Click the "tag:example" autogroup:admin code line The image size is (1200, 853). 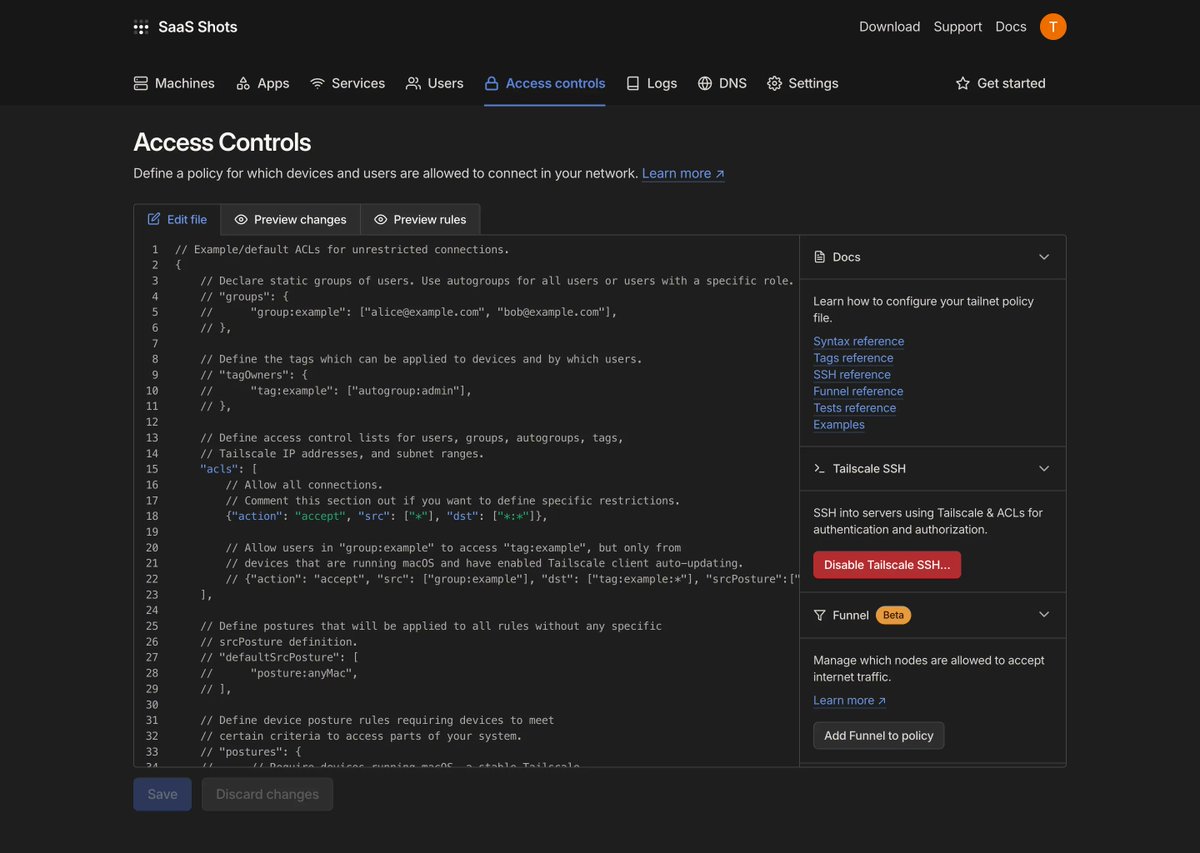(335, 390)
